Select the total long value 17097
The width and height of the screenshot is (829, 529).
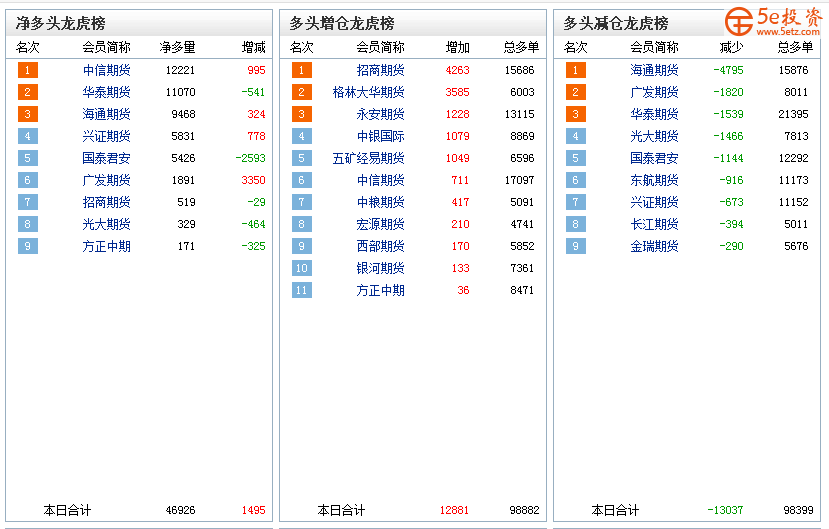tap(519, 180)
